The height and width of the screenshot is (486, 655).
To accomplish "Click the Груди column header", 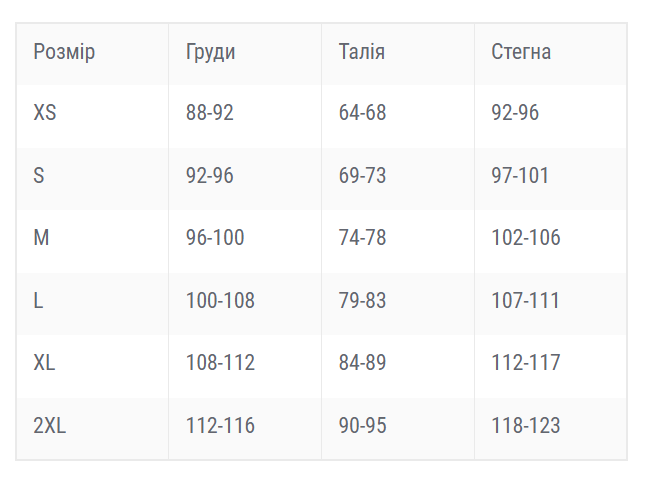I will (211, 53).
